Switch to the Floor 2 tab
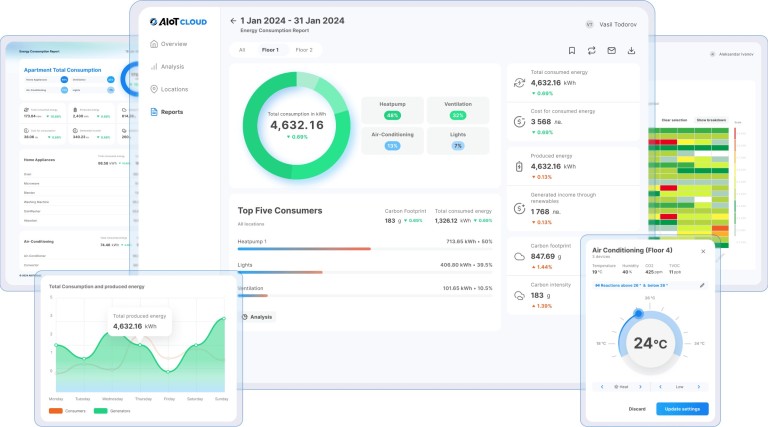The width and height of the screenshot is (768, 427). click(x=303, y=49)
